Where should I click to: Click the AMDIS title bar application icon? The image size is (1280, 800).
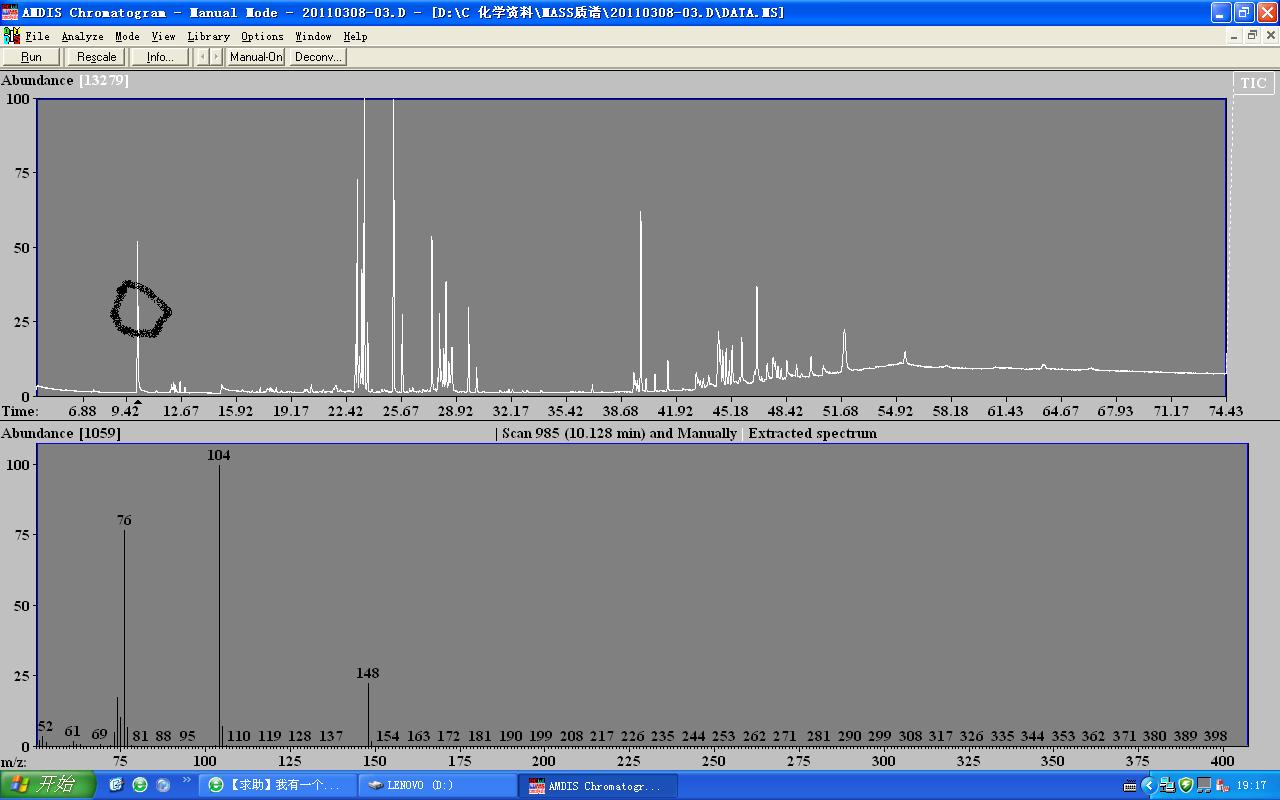coord(10,12)
